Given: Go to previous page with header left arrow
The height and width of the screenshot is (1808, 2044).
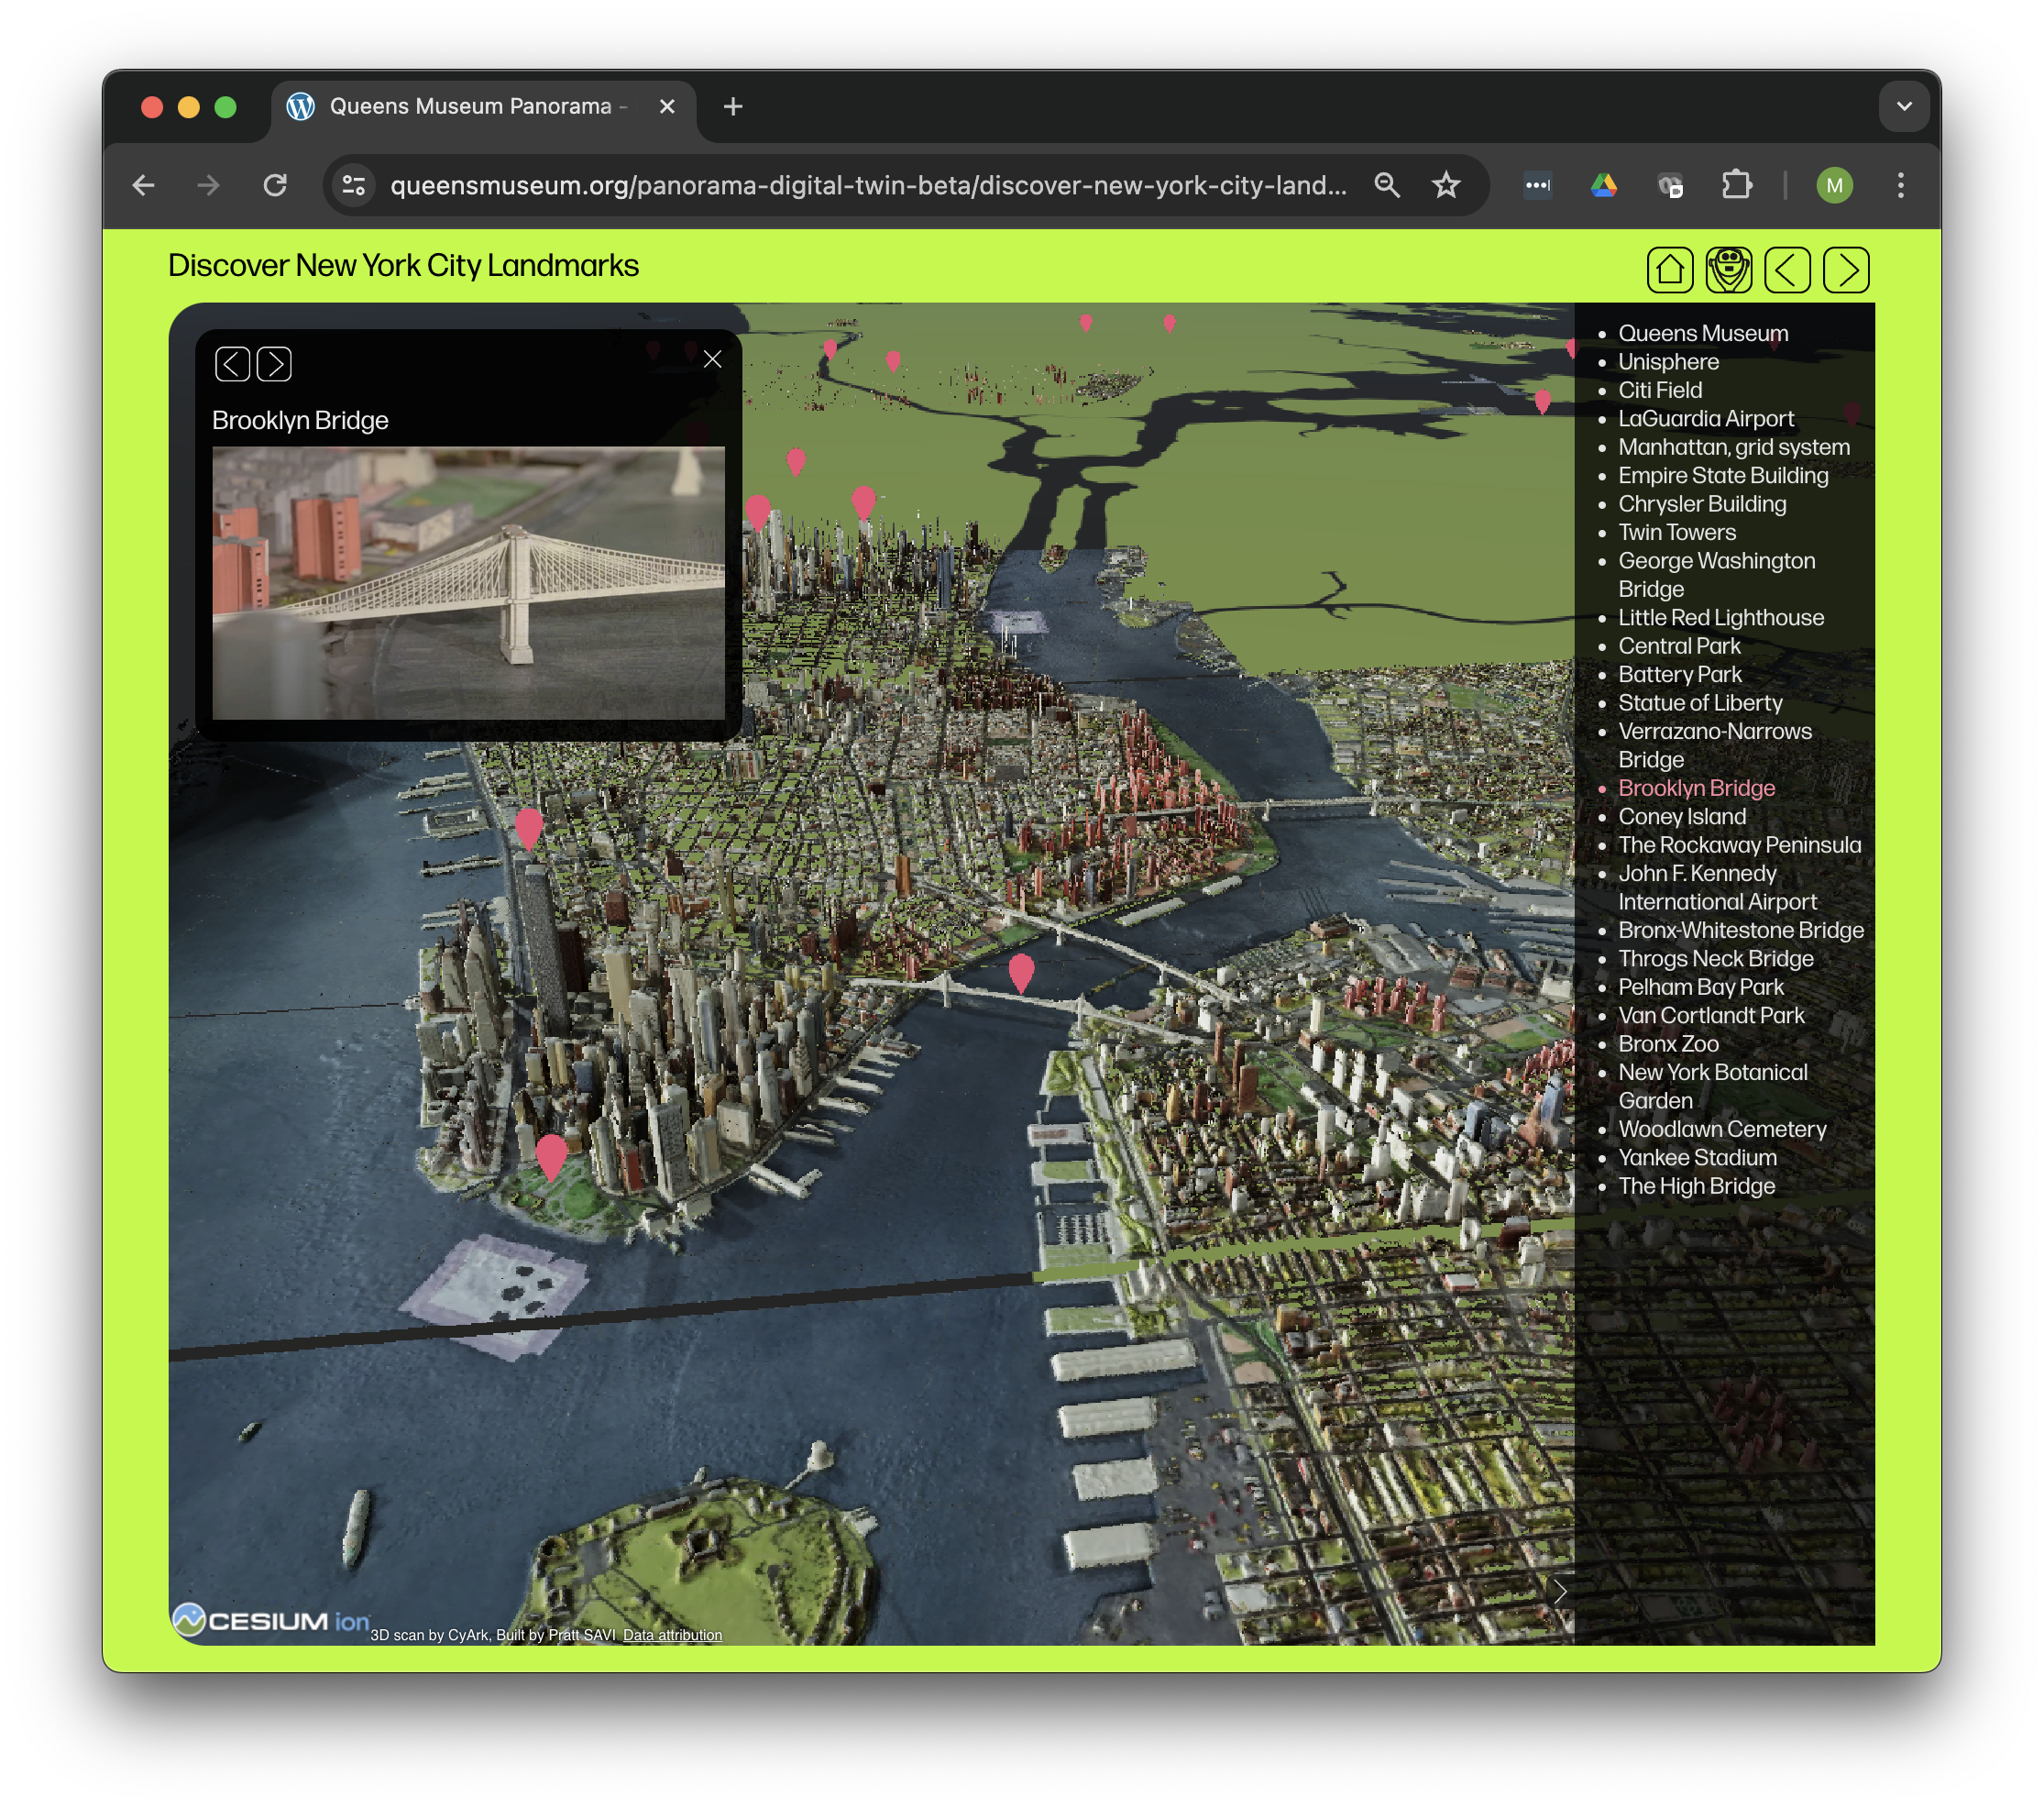Looking at the screenshot, I should (x=1787, y=270).
